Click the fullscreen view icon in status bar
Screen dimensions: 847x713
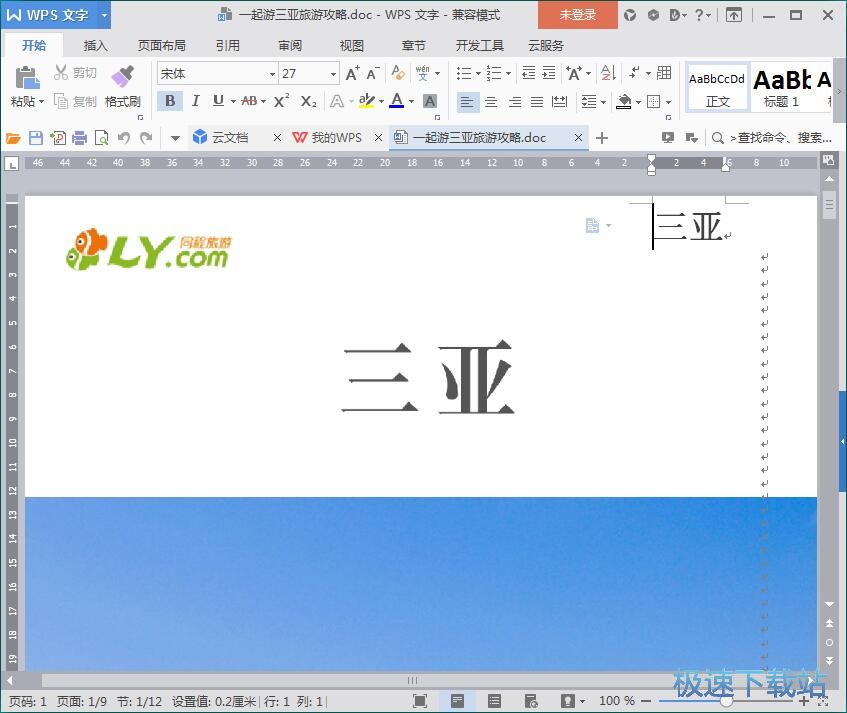point(420,701)
